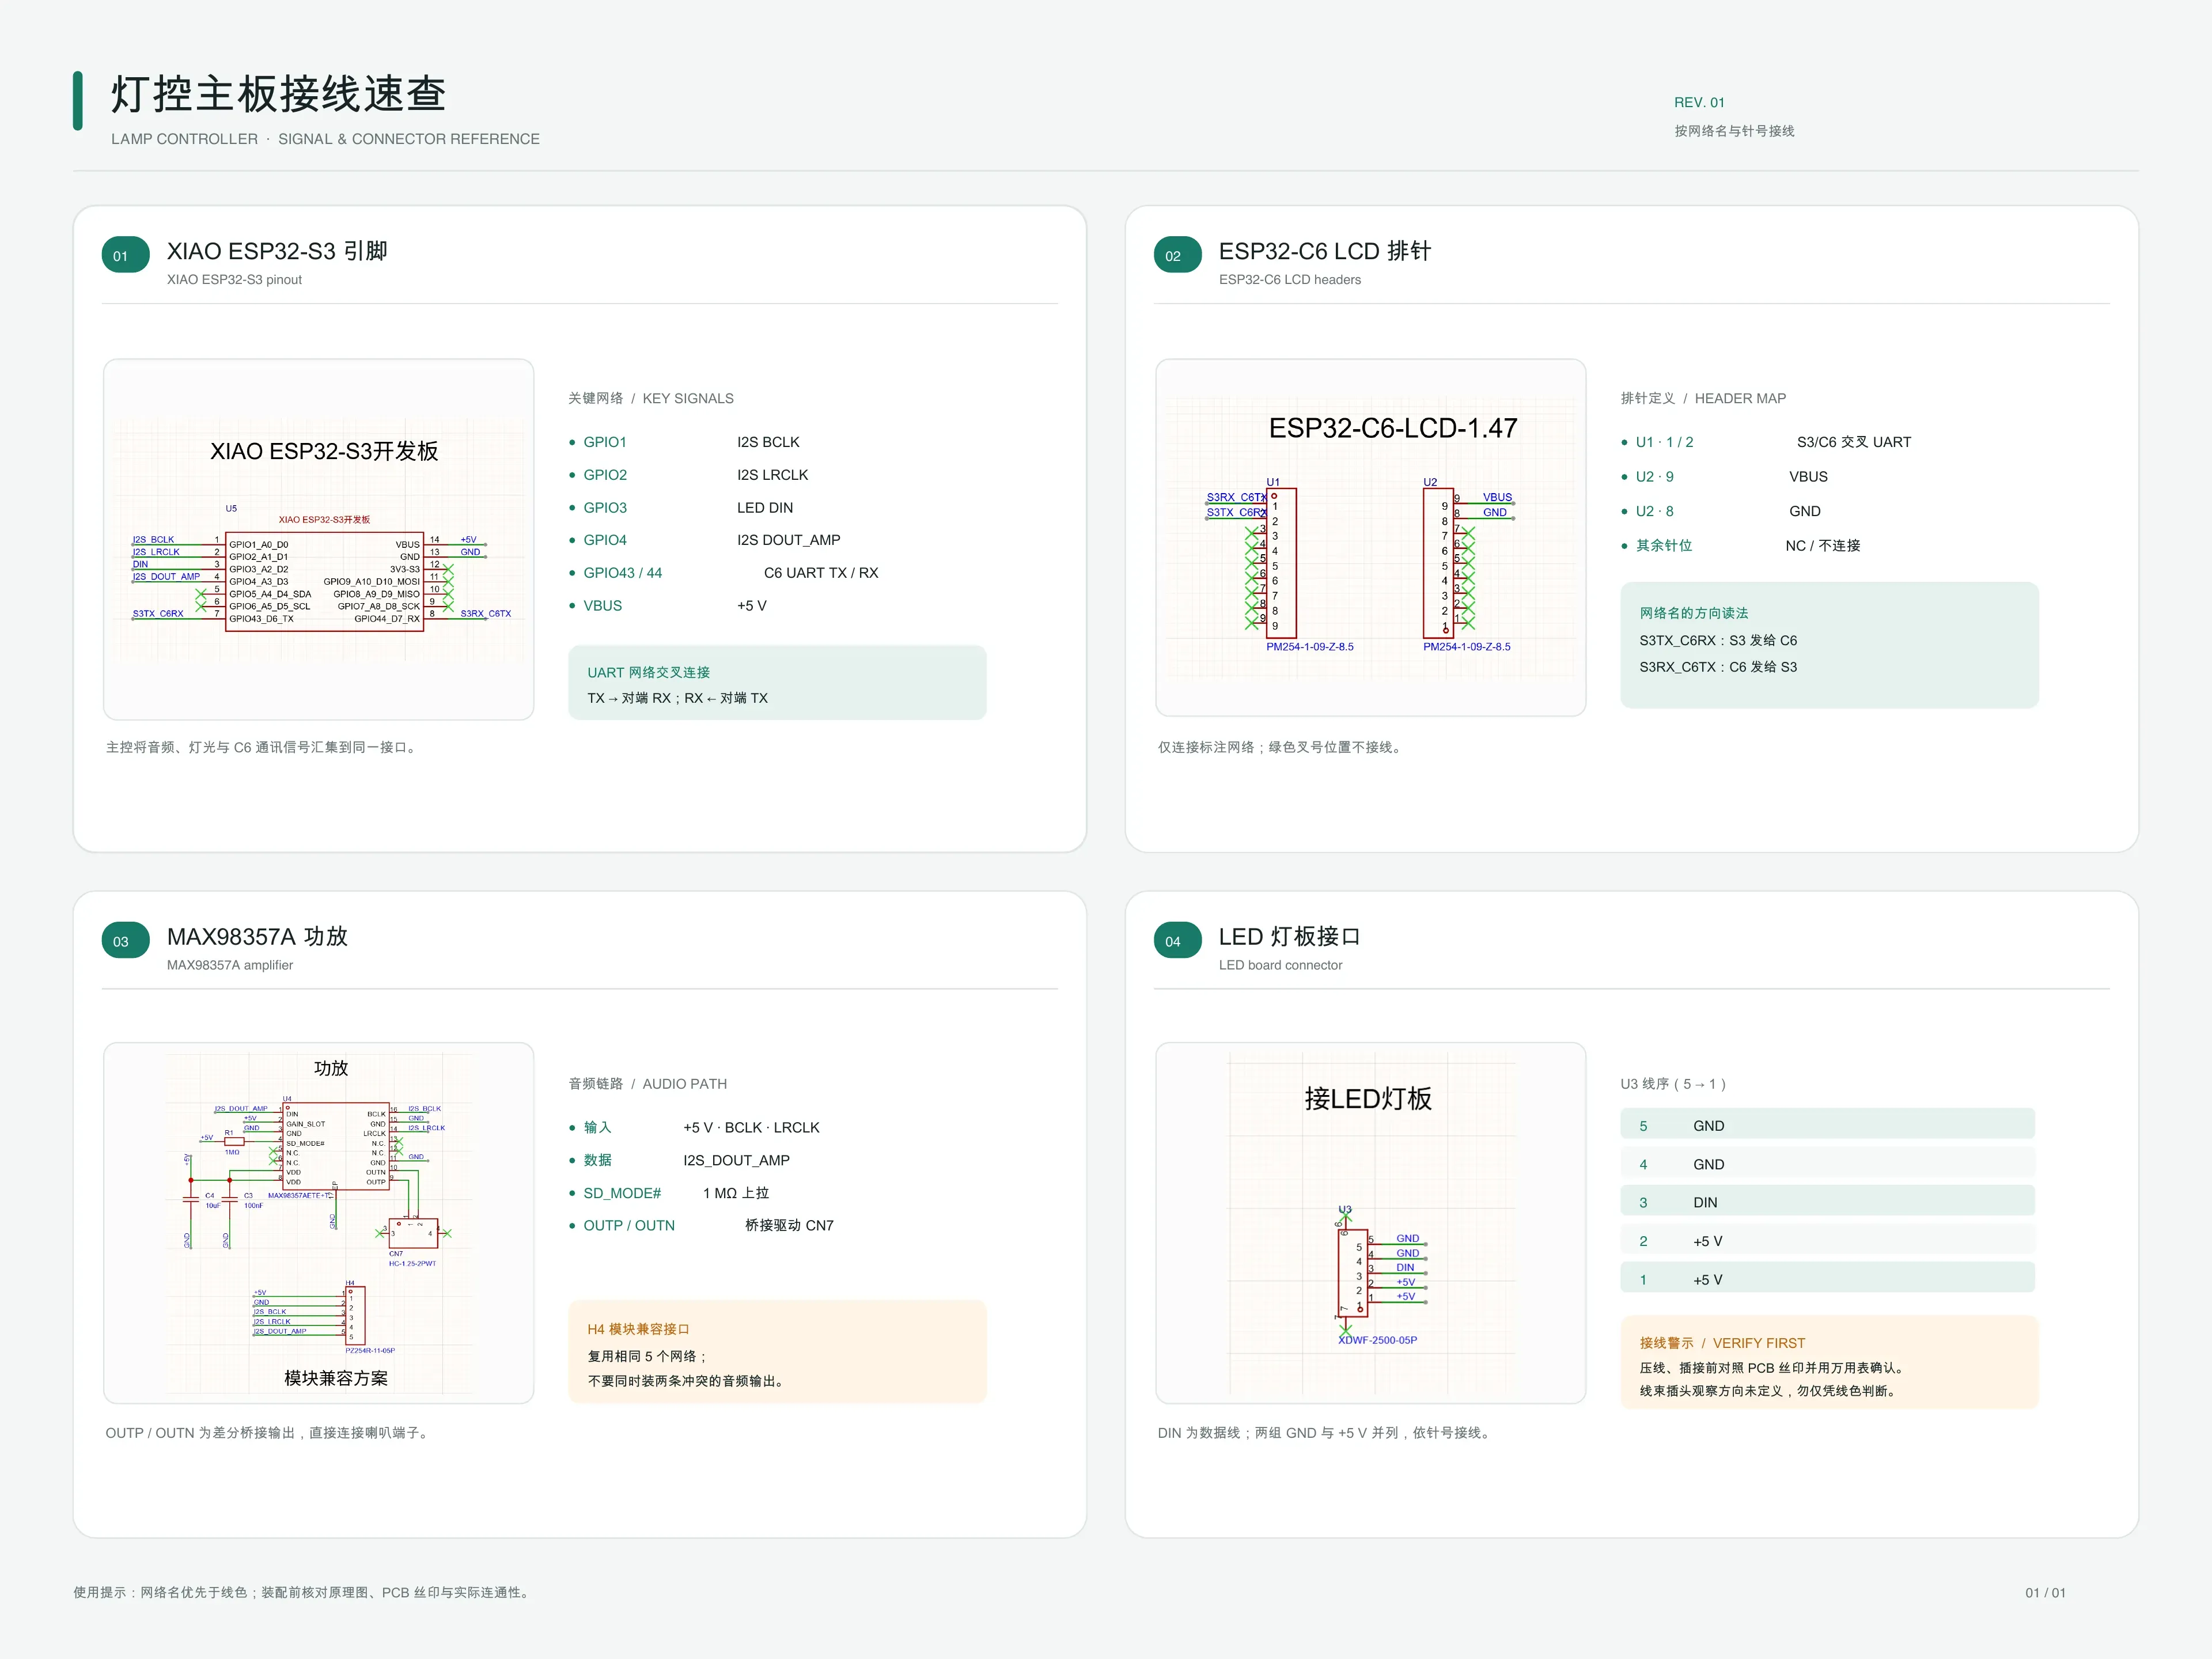
Task: Click "桥接驱动 CN7" value text
Action: (x=789, y=1226)
